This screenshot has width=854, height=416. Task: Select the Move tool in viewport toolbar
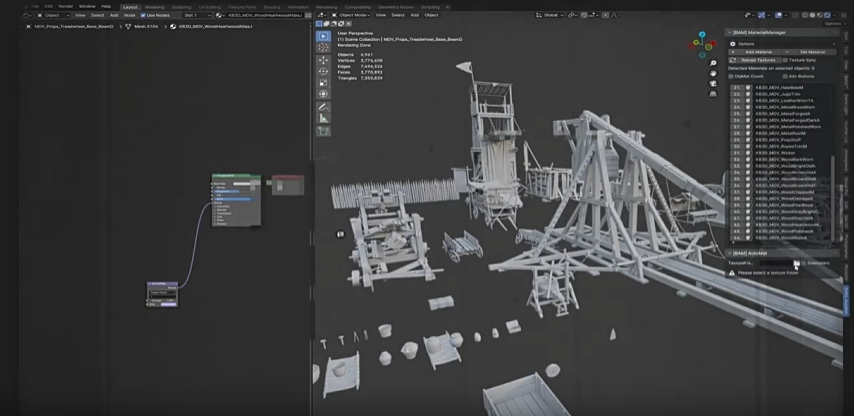tap(323, 60)
